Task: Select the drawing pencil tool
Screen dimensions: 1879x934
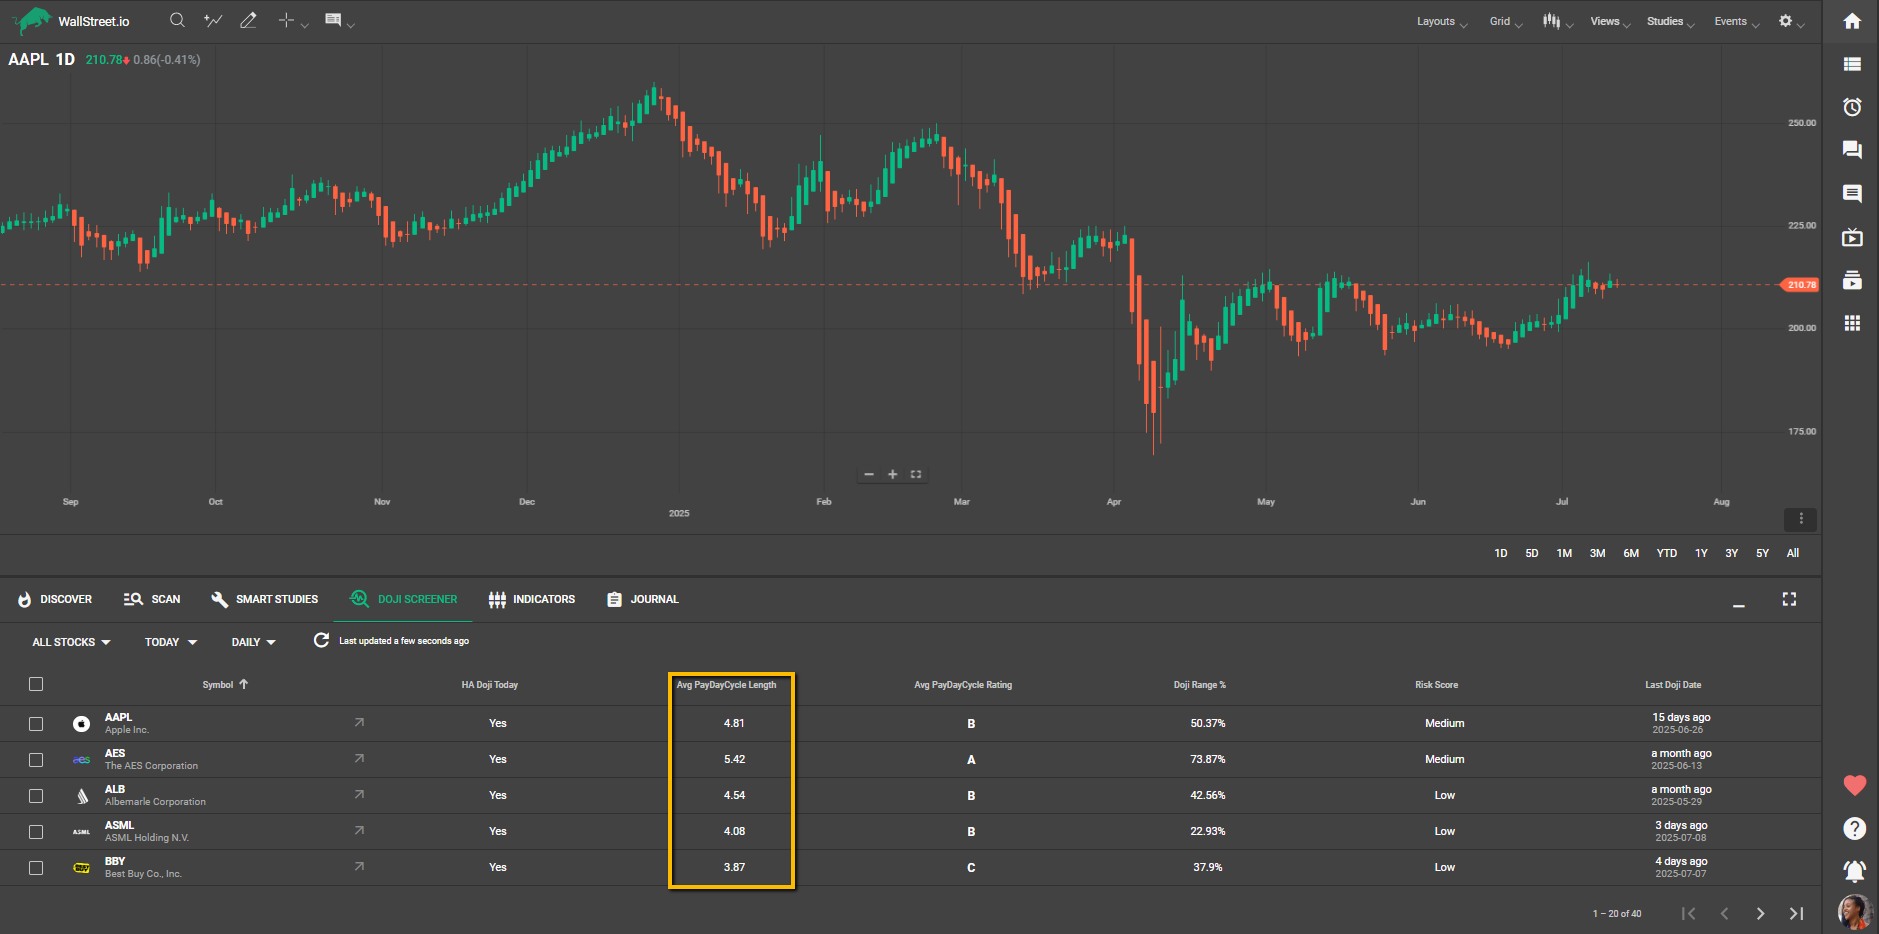Action: click(x=248, y=20)
